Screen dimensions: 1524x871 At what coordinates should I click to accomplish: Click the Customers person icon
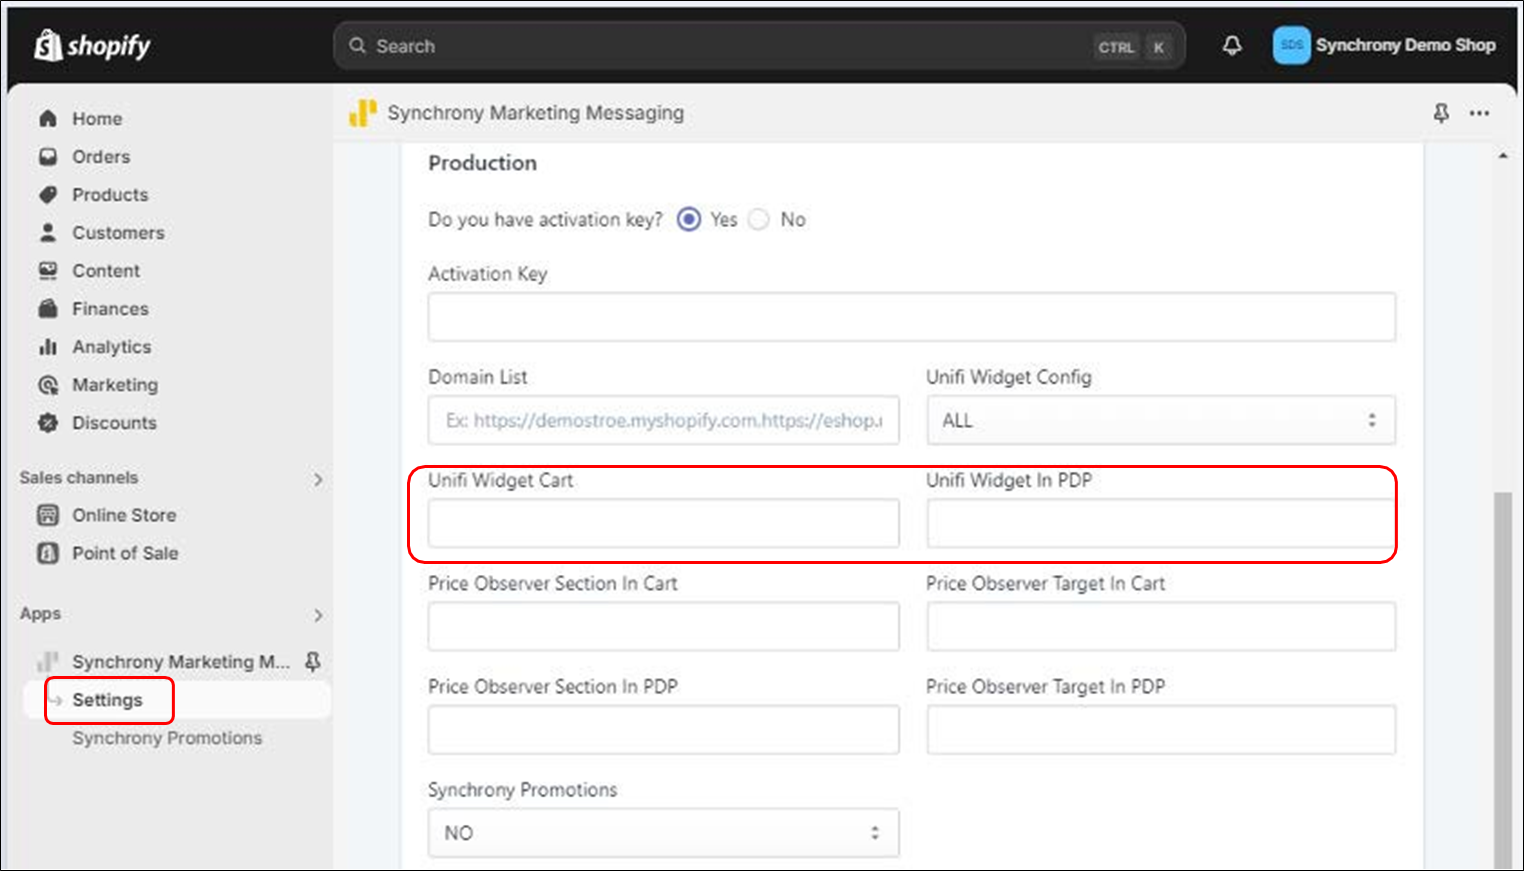pyautogui.click(x=48, y=232)
